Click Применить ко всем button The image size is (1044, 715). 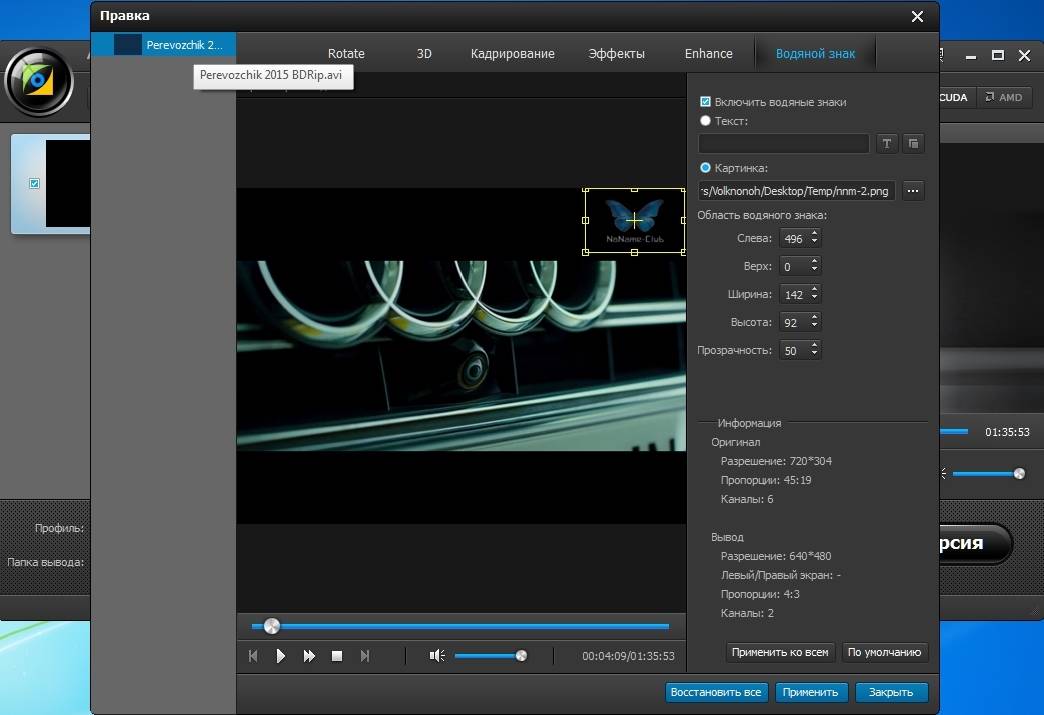(780, 652)
